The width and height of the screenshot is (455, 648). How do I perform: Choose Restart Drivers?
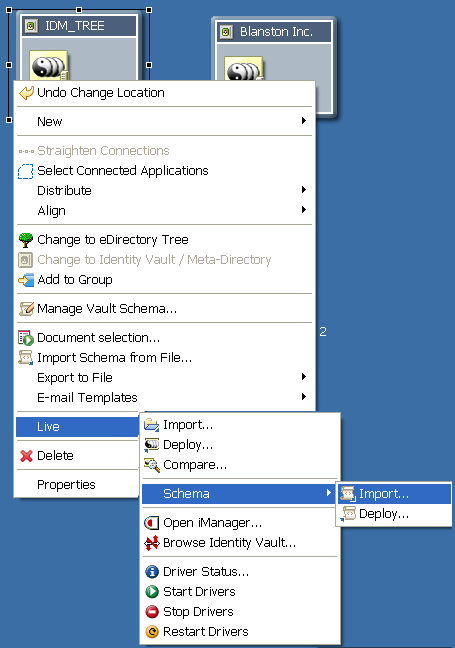click(x=240, y=631)
